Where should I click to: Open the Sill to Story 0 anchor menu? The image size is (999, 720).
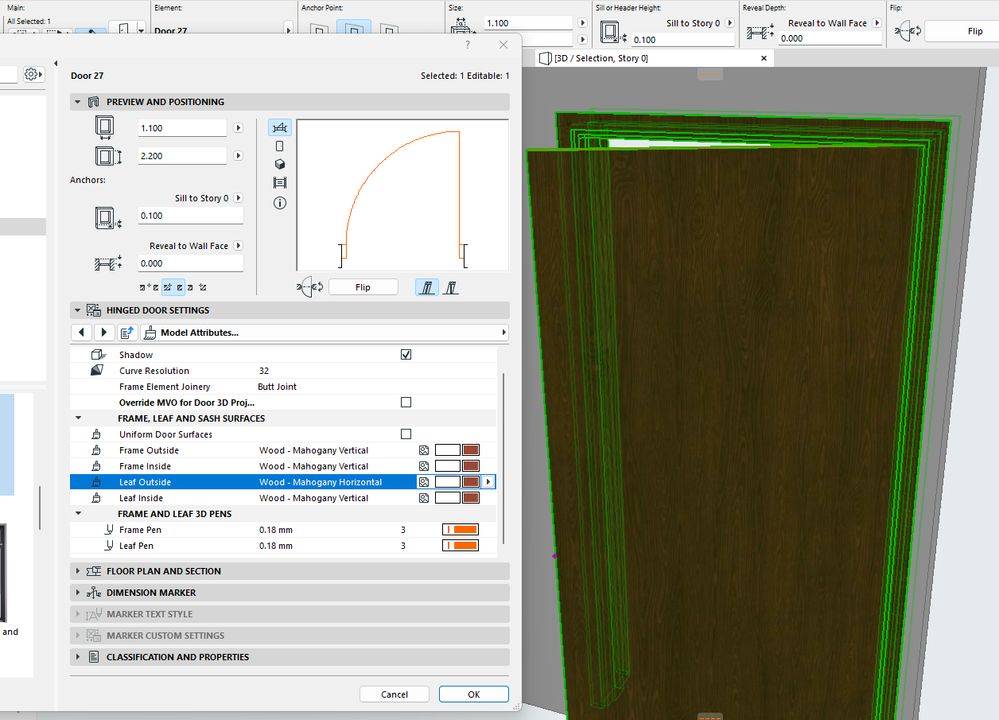click(x=238, y=198)
